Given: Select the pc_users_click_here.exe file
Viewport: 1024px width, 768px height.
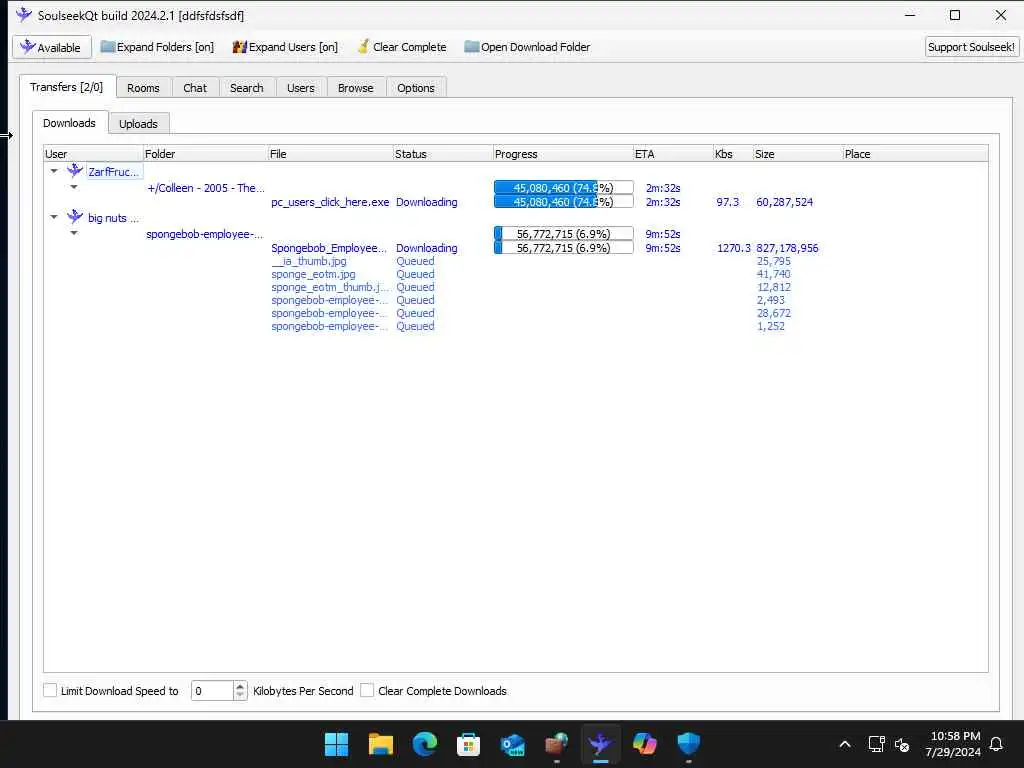Looking at the screenshot, I should pyautogui.click(x=330, y=202).
